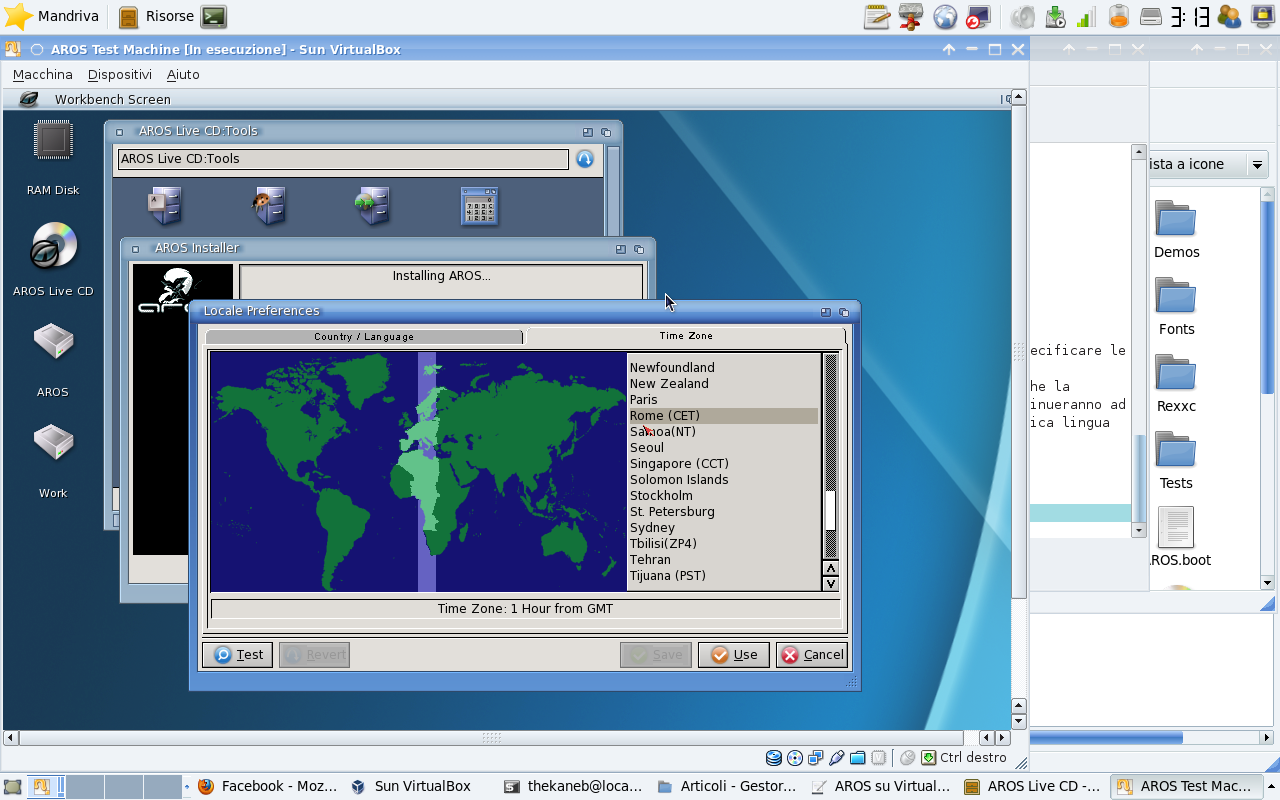Click the Cancel button

click(812, 655)
